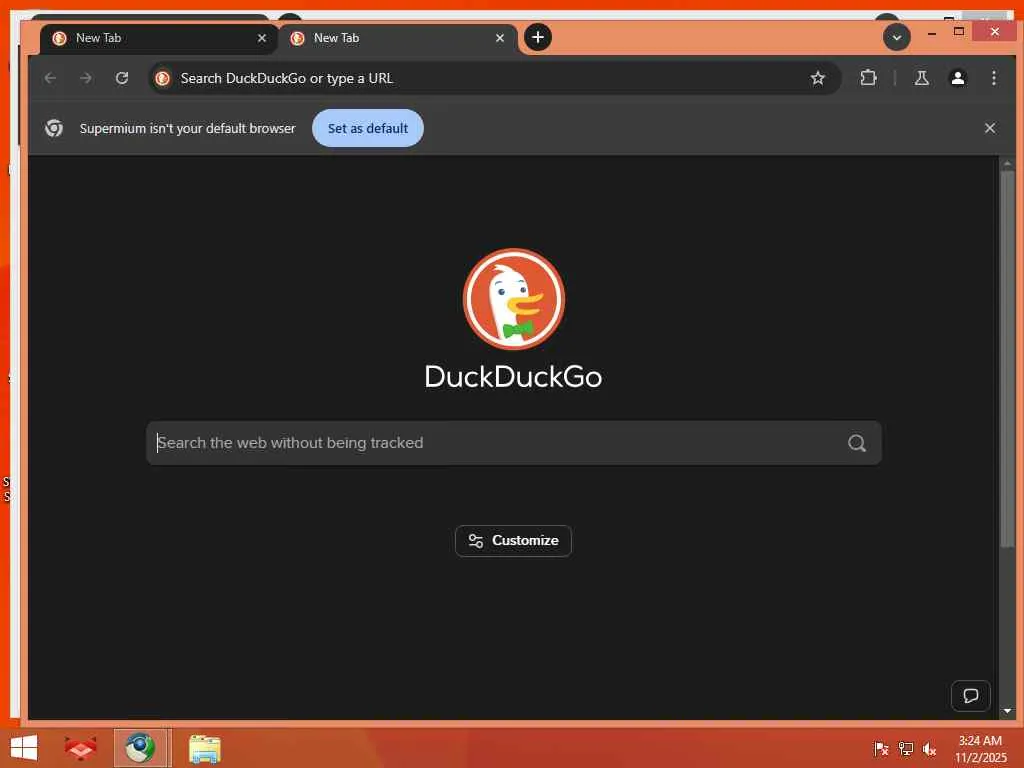The height and width of the screenshot is (768, 1024).
Task: Click the Supermium taskbar icon
Action: tap(140, 748)
